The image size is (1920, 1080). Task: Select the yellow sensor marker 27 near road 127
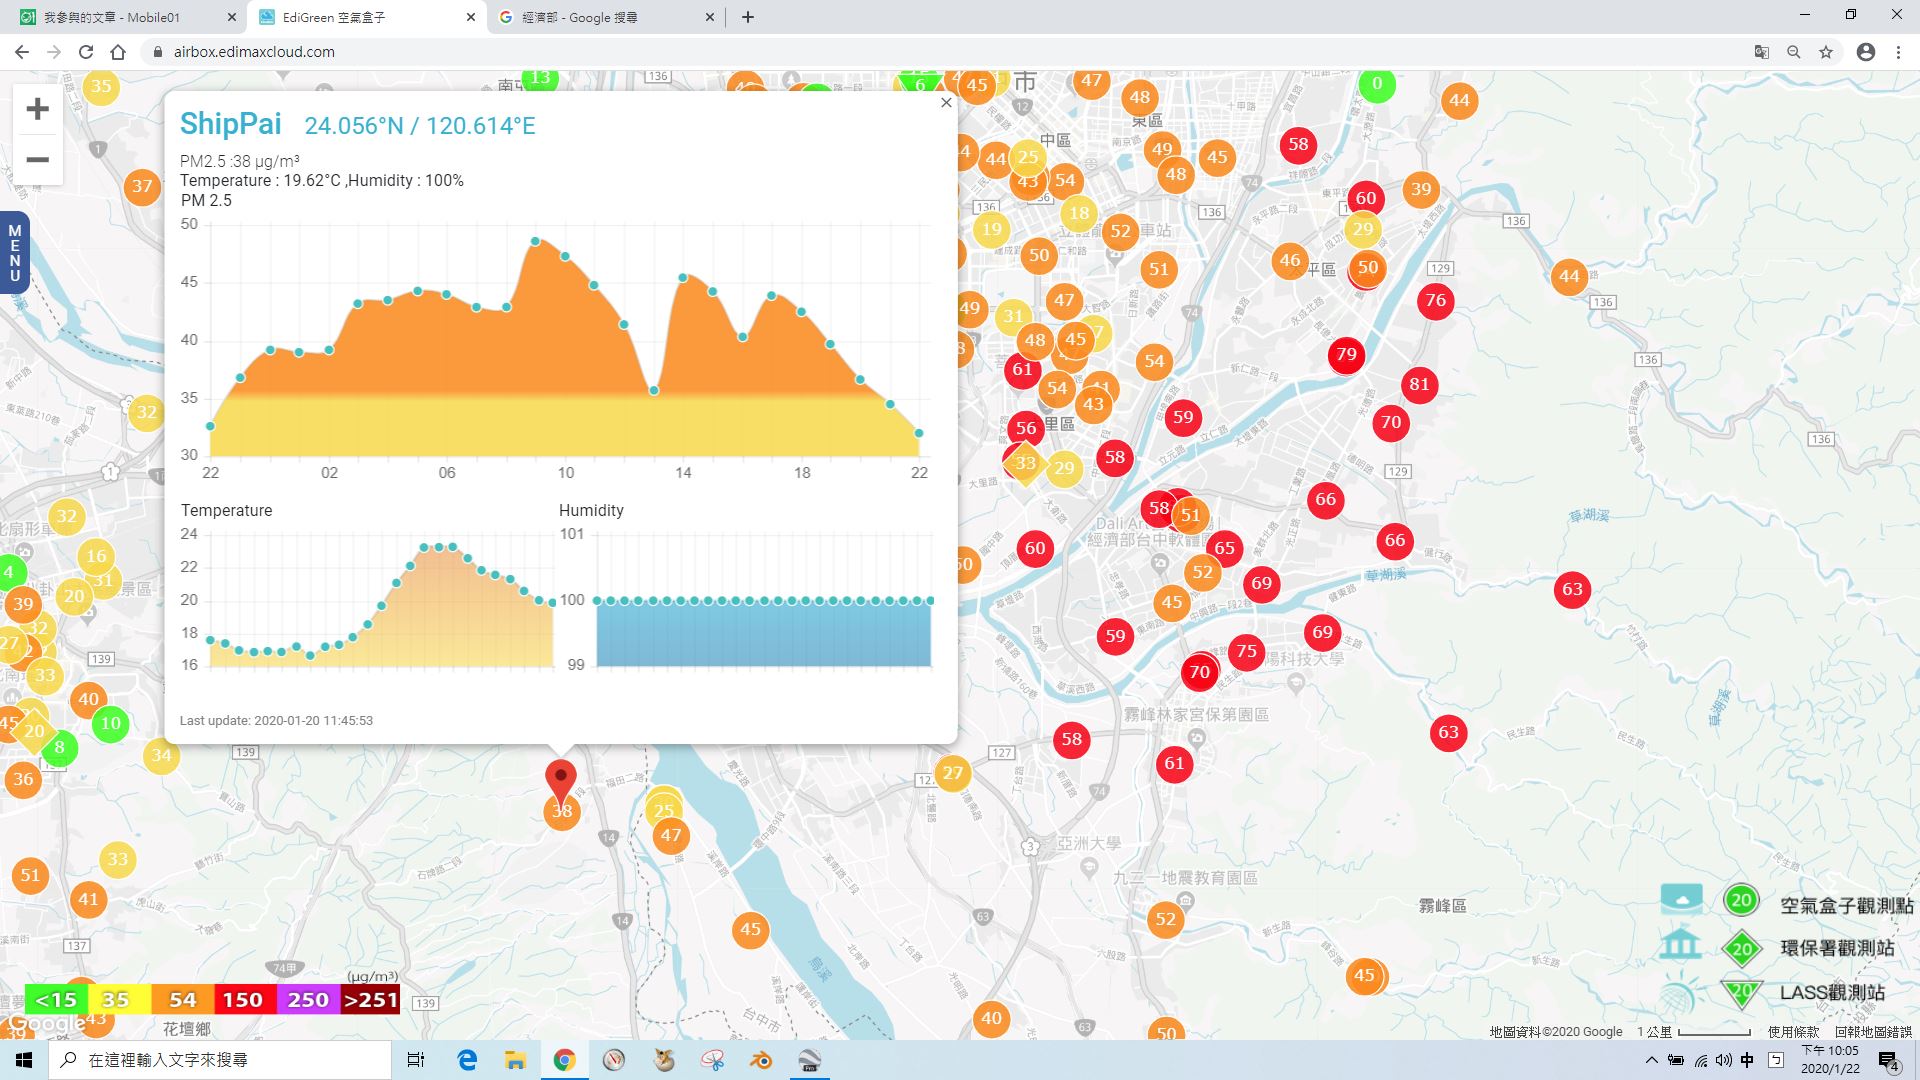tap(953, 773)
